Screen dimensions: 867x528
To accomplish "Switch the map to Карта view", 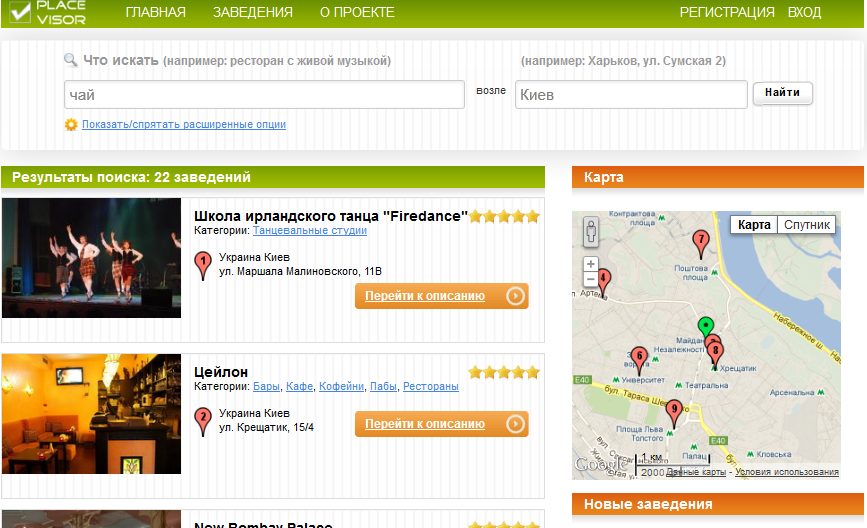I will (754, 225).
